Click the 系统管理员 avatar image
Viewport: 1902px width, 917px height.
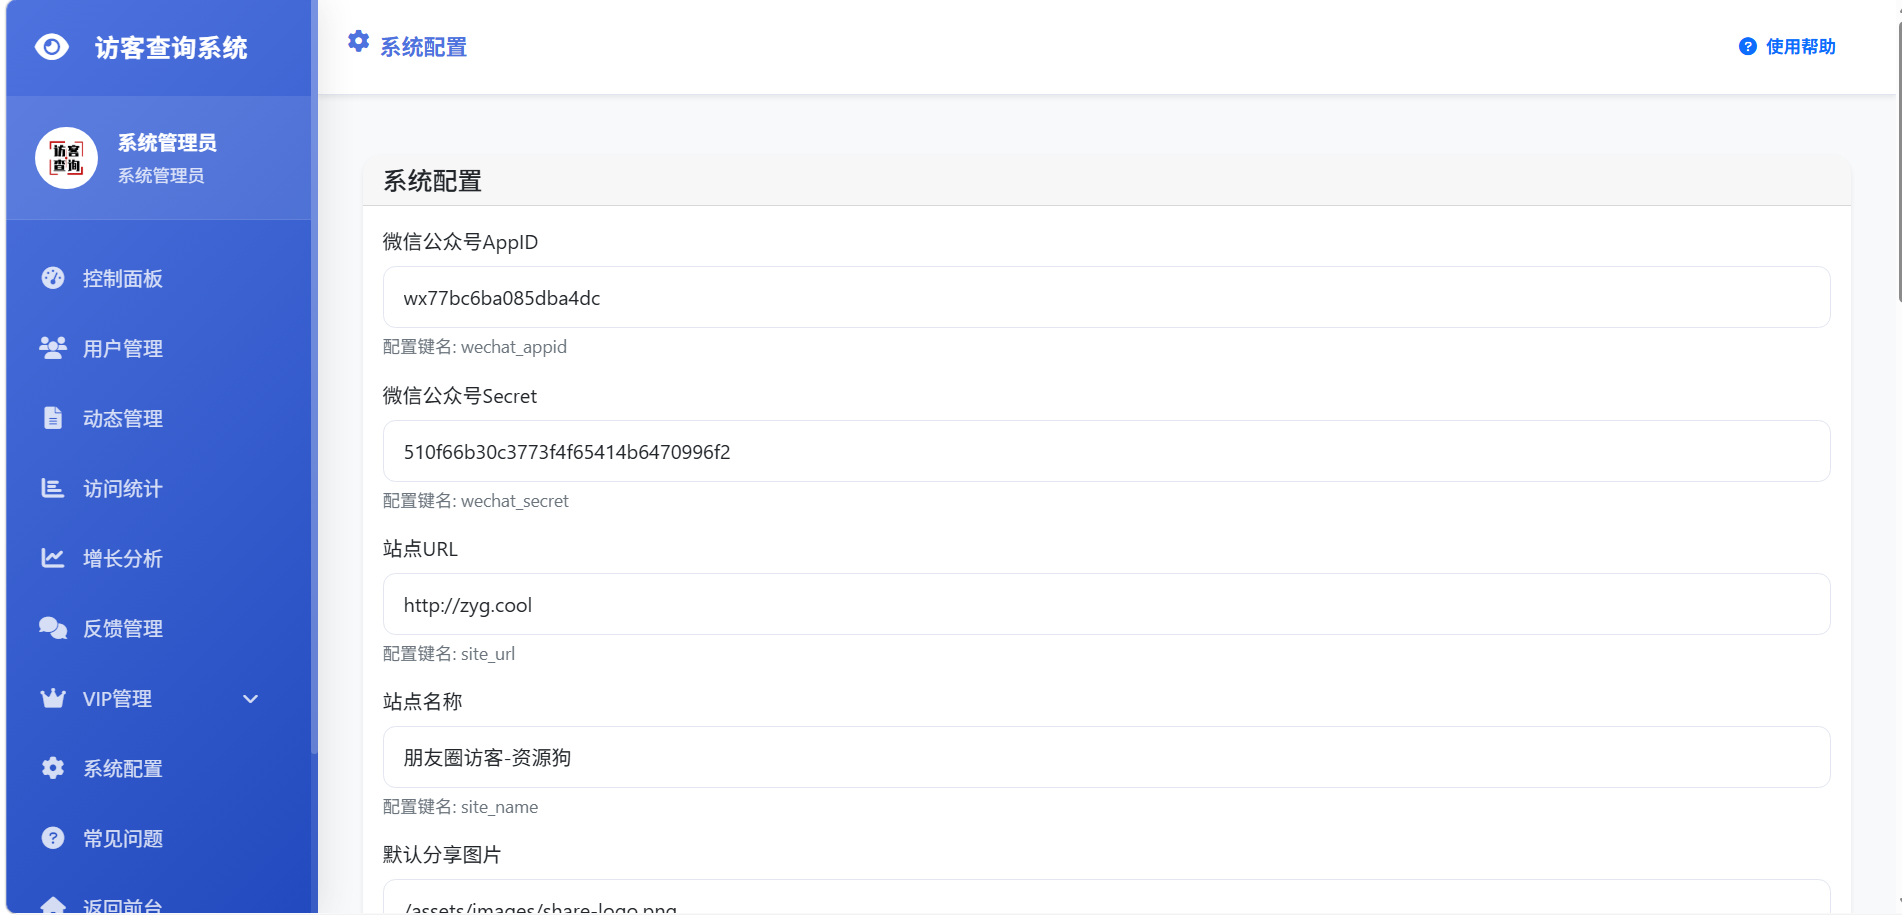(67, 158)
